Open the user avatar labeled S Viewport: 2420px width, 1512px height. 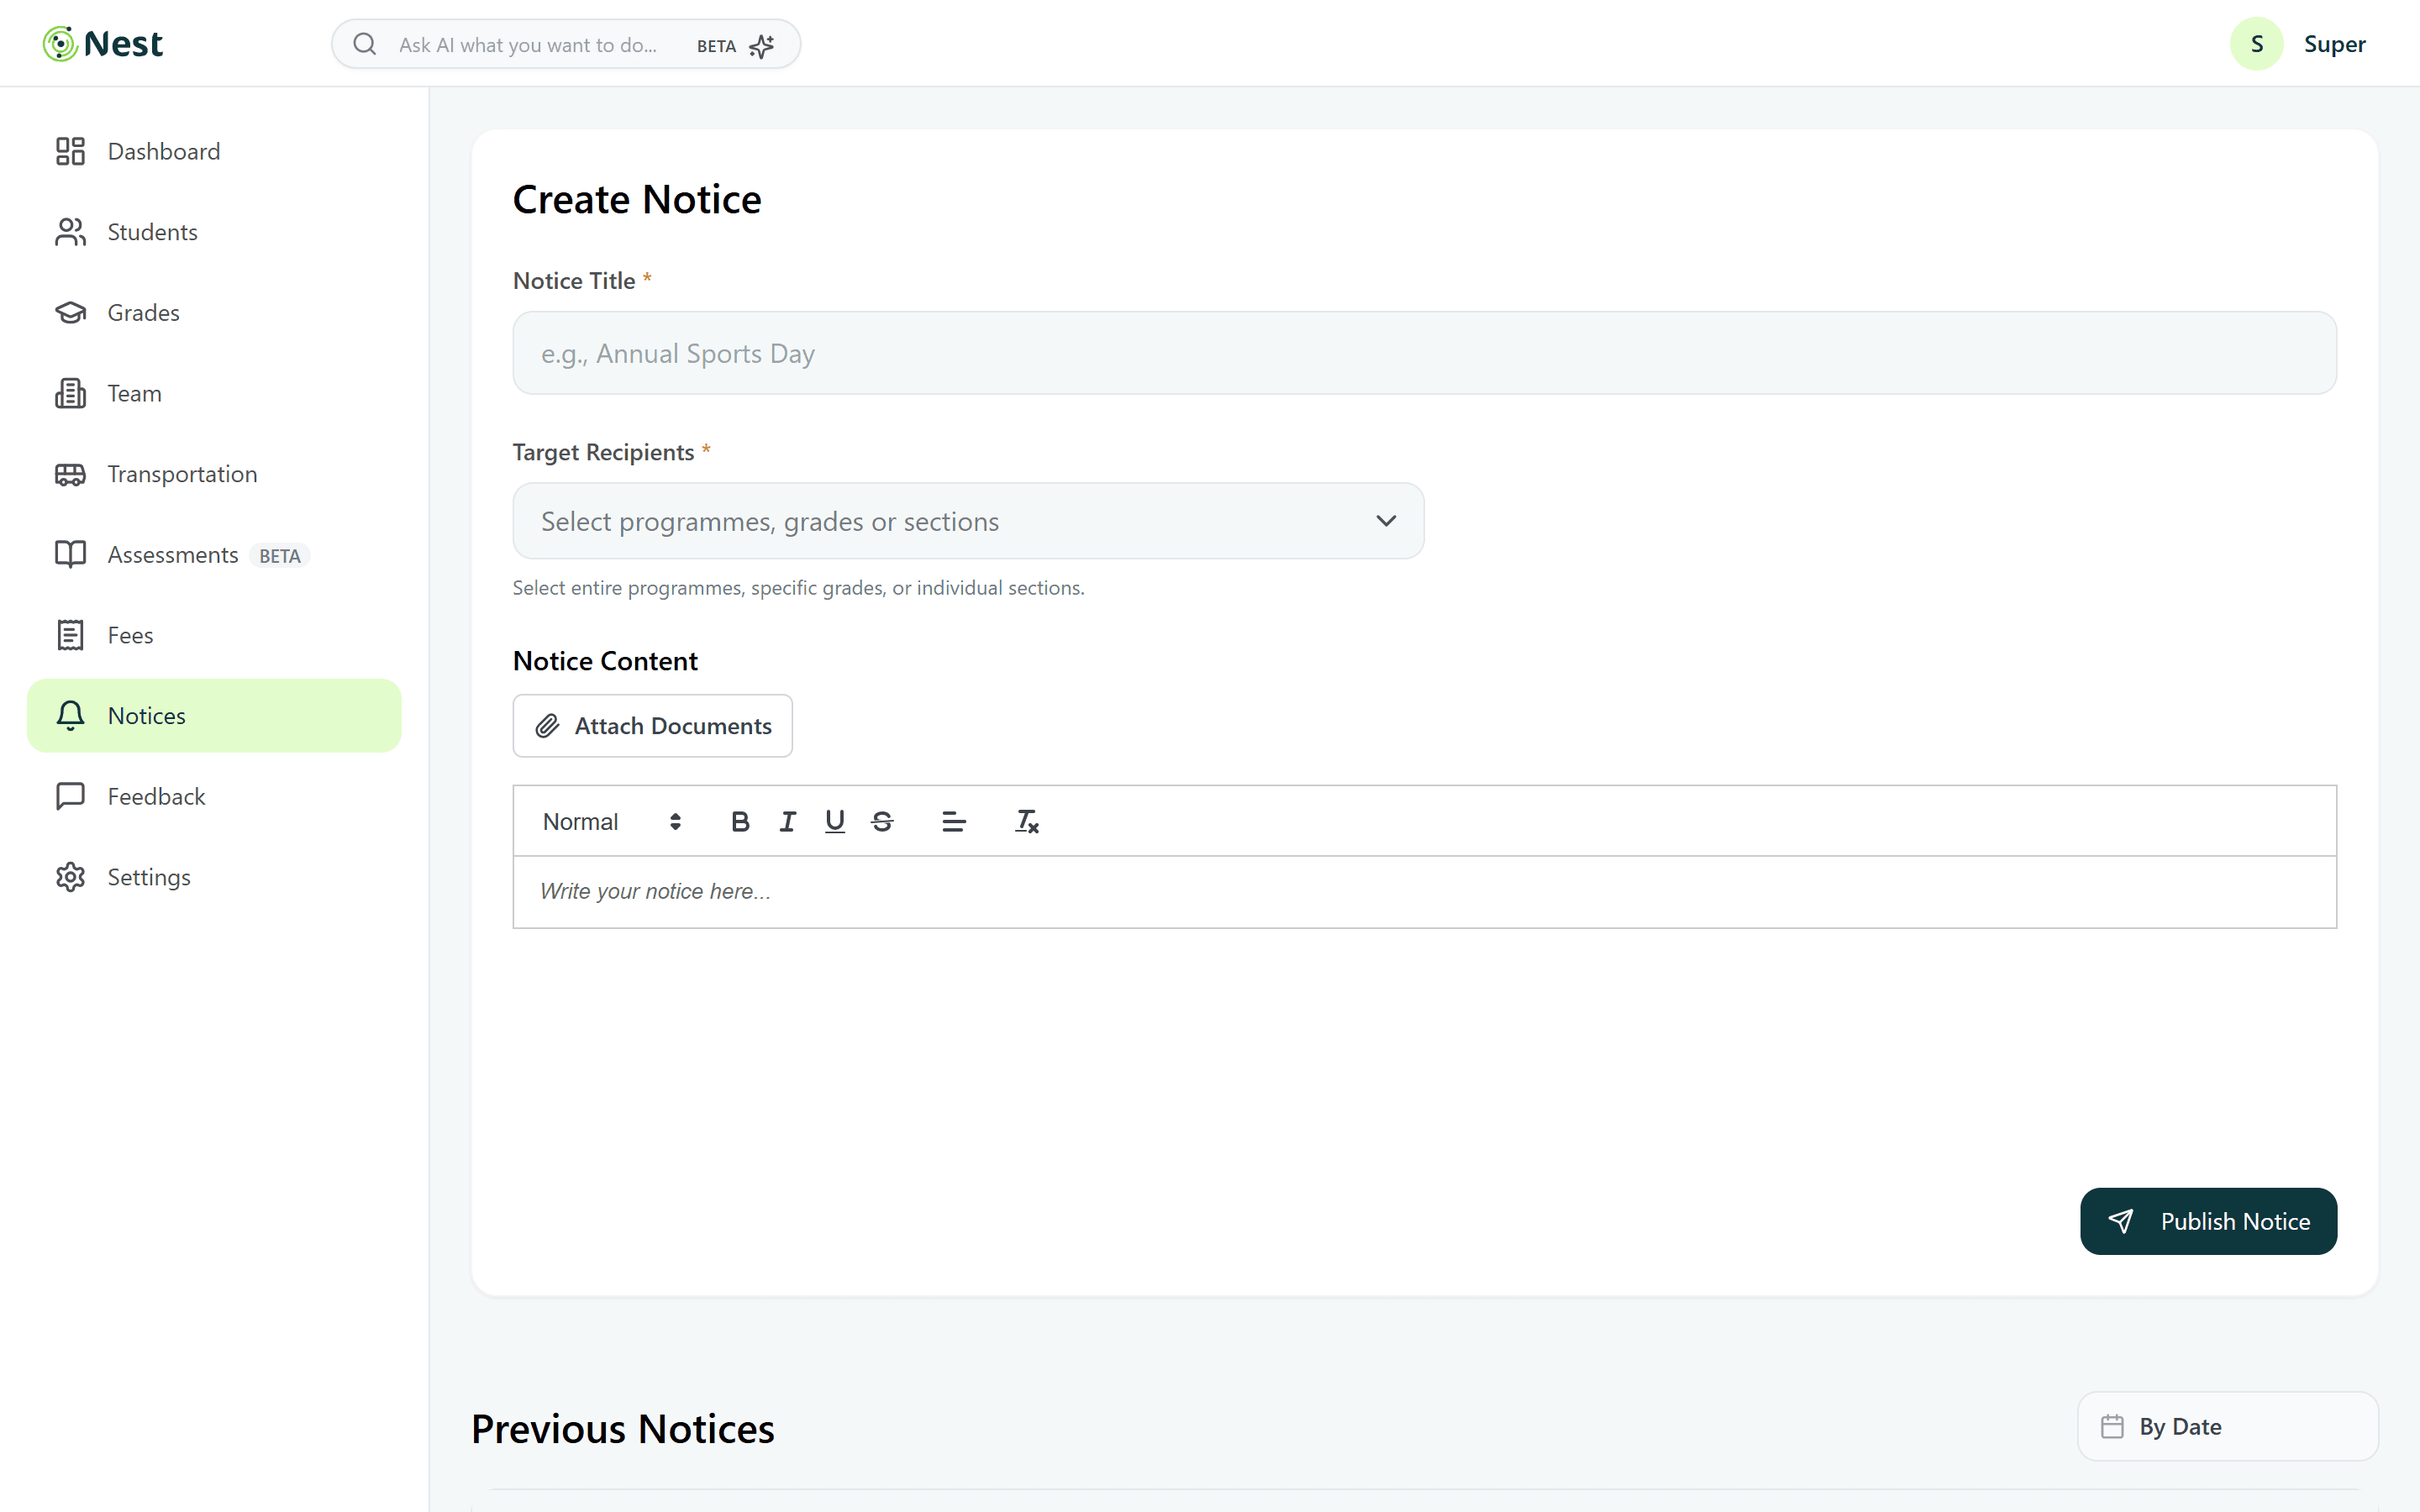(2256, 44)
